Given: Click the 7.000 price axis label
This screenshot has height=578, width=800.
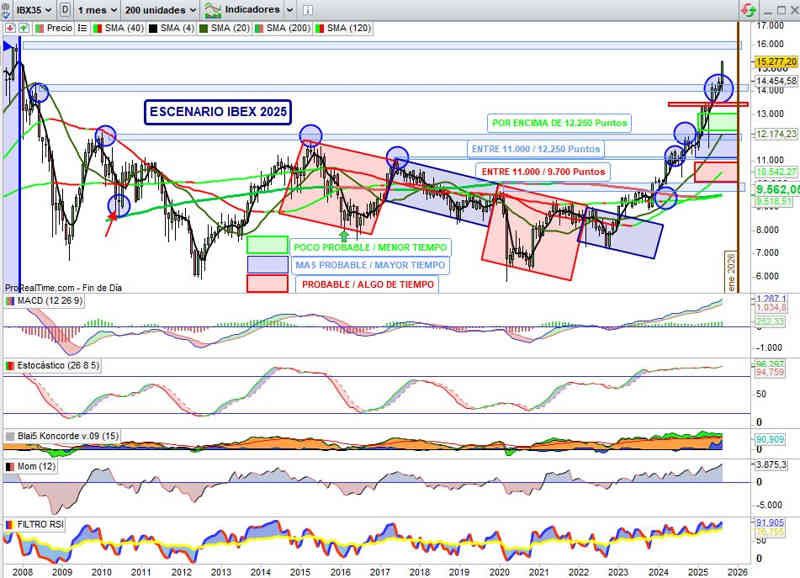Looking at the screenshot, I should coord(768,253).
